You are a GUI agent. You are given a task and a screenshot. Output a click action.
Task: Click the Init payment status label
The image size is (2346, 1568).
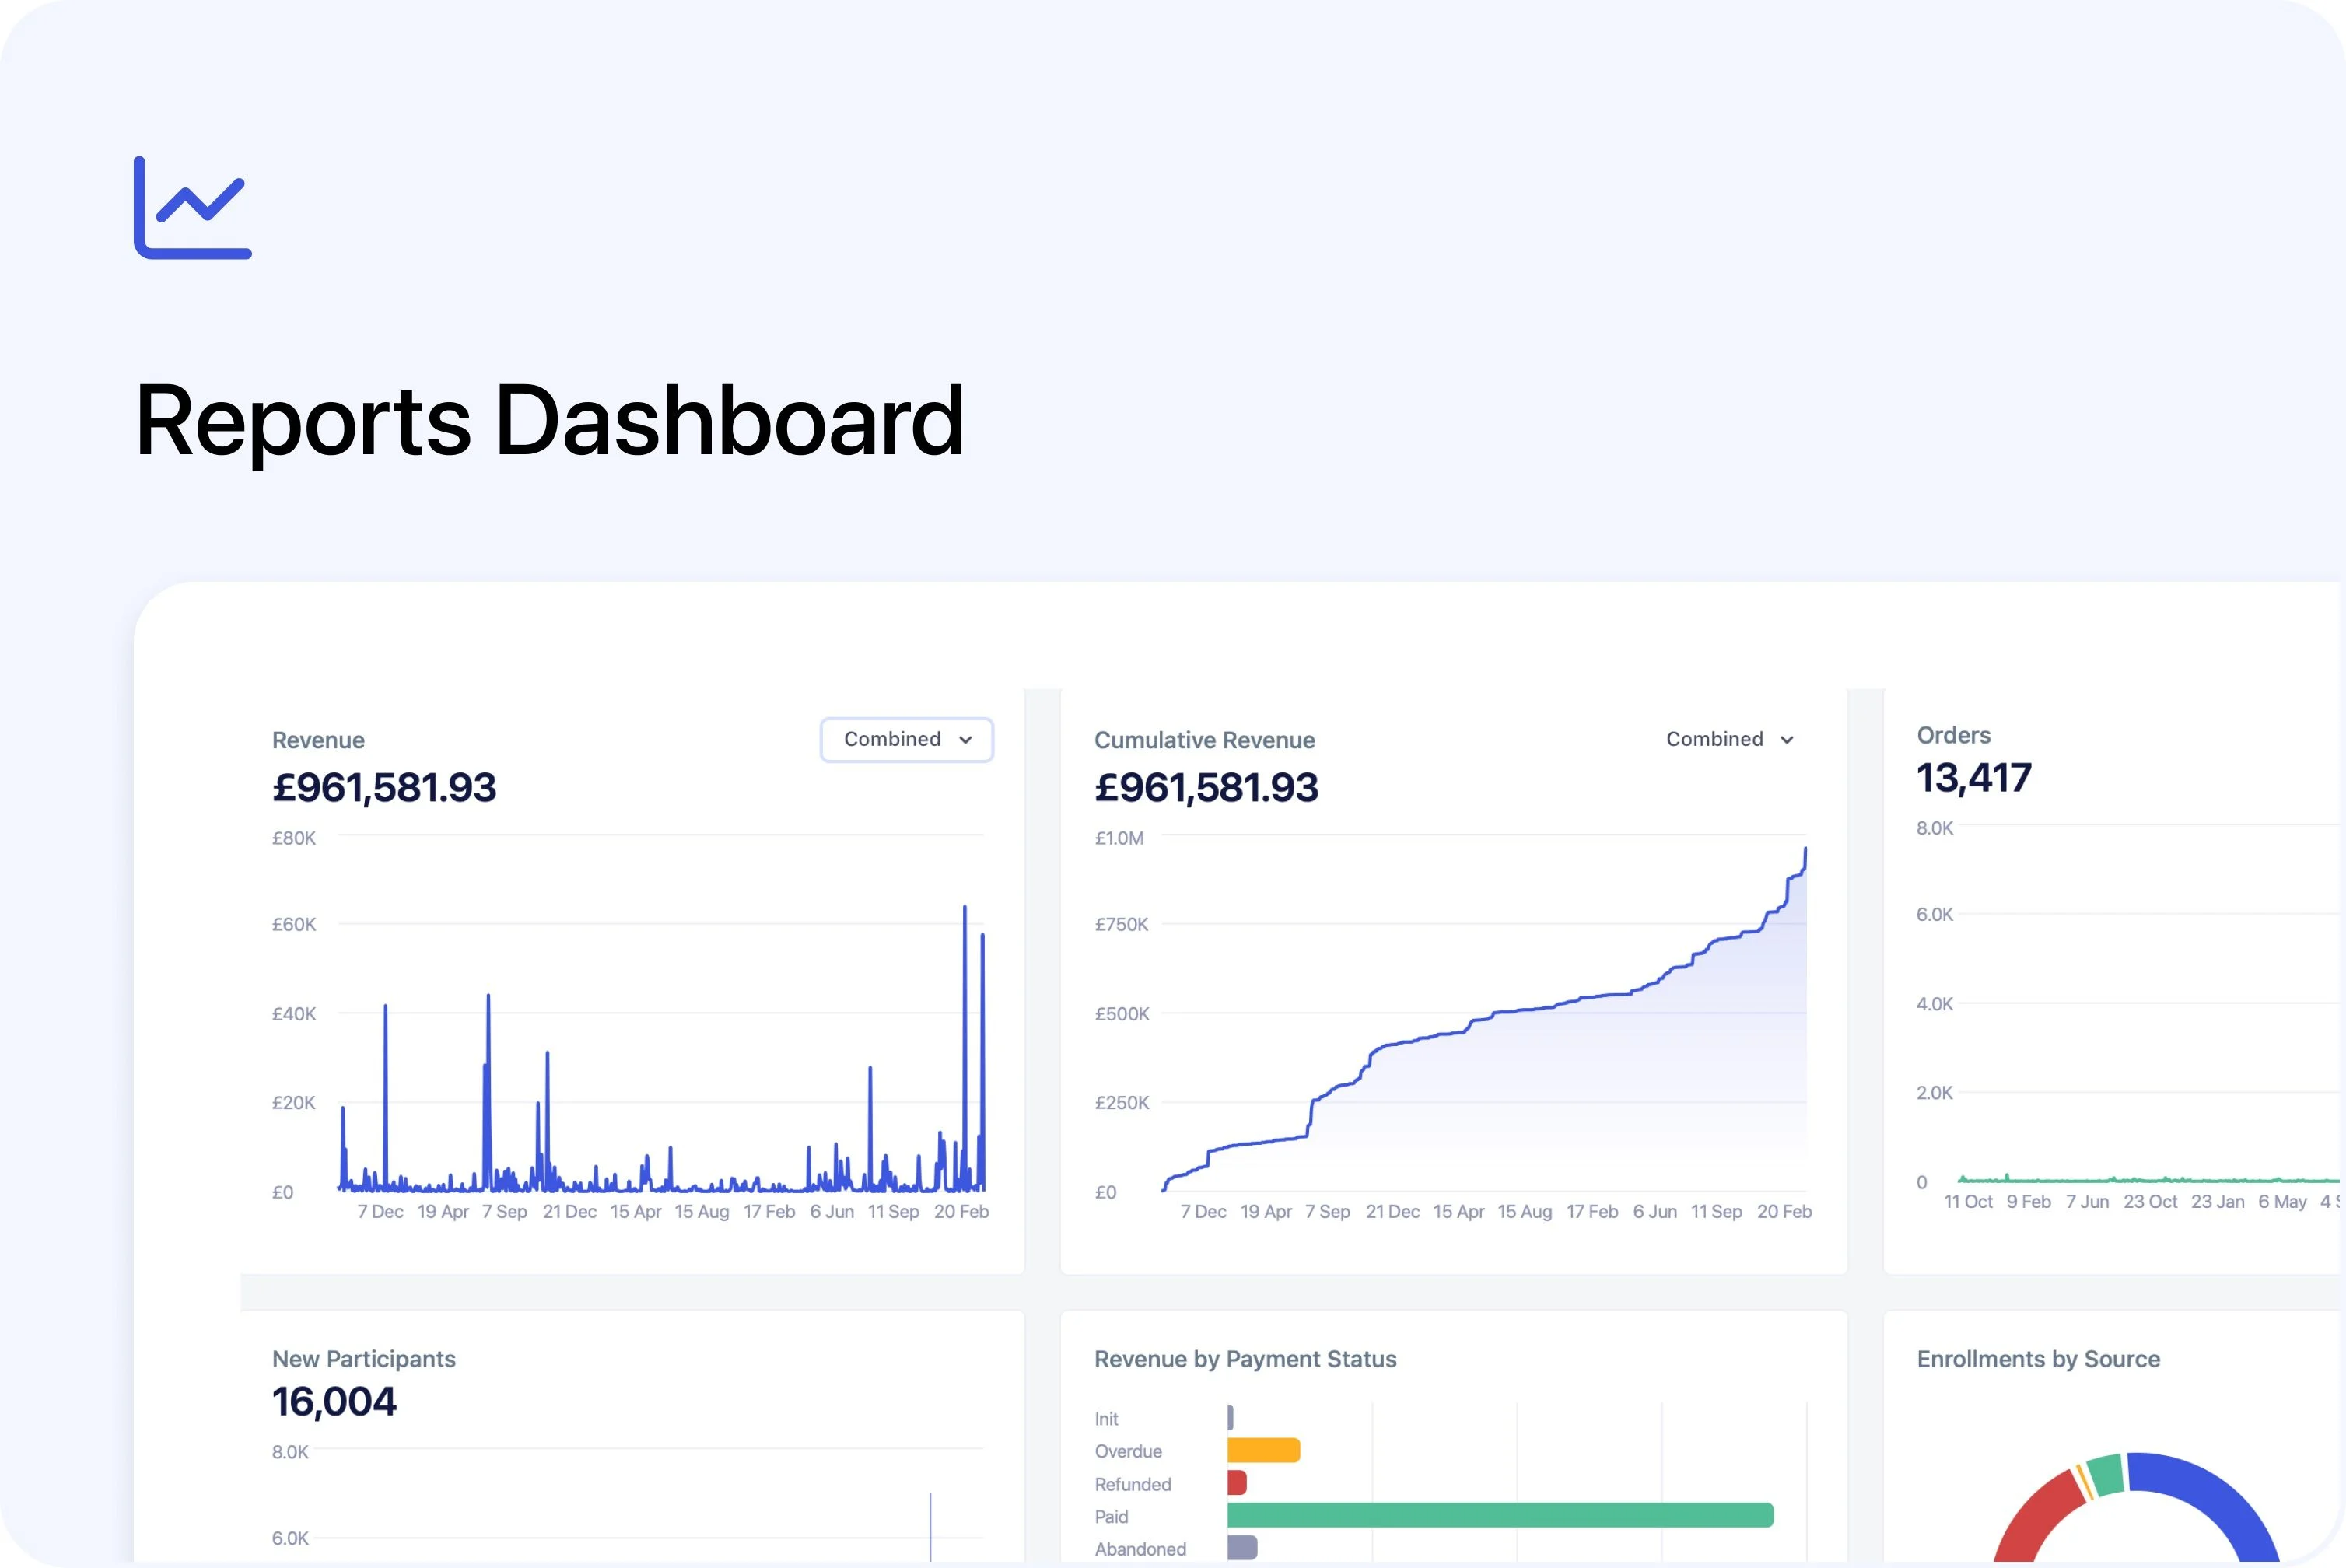[1106, 1419]
